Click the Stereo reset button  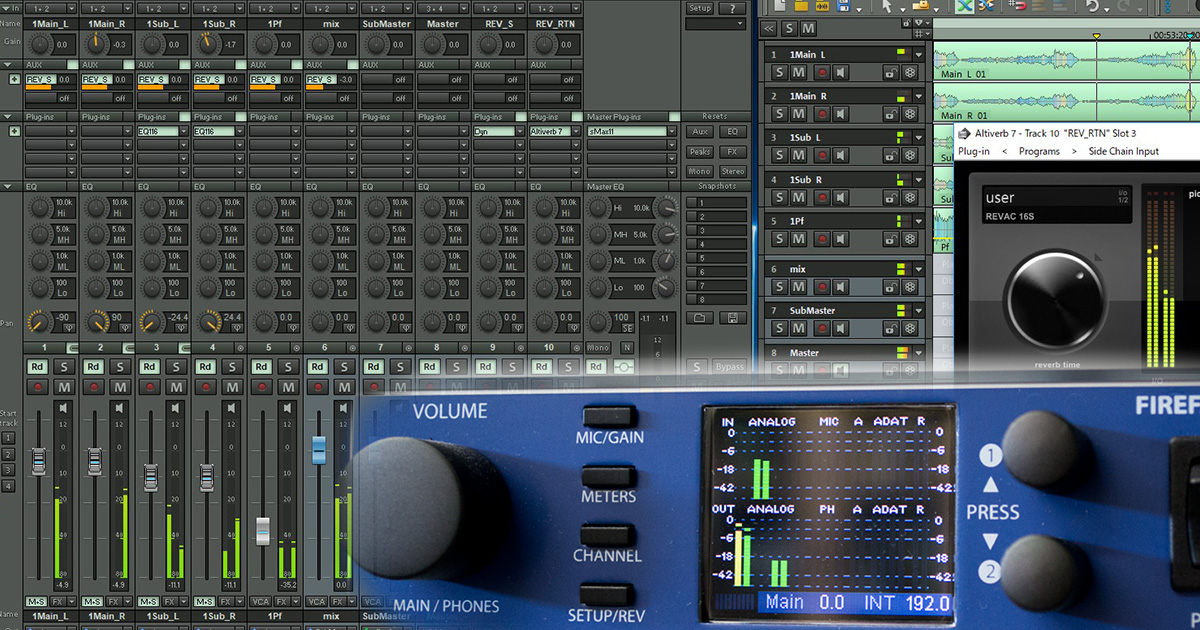coord(732,171)
